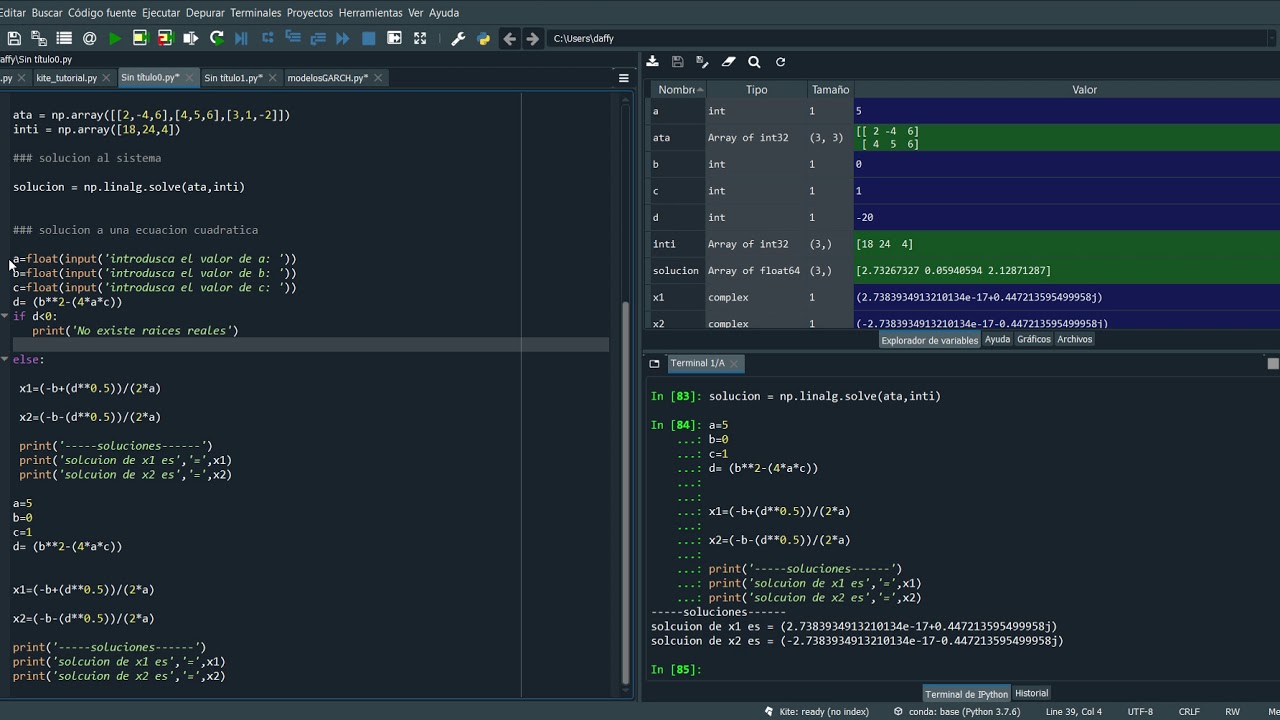The width and height of the screenshot is (1280, 720).
Task: Continue debugging with double arrow icon
Action: point(343,38)
